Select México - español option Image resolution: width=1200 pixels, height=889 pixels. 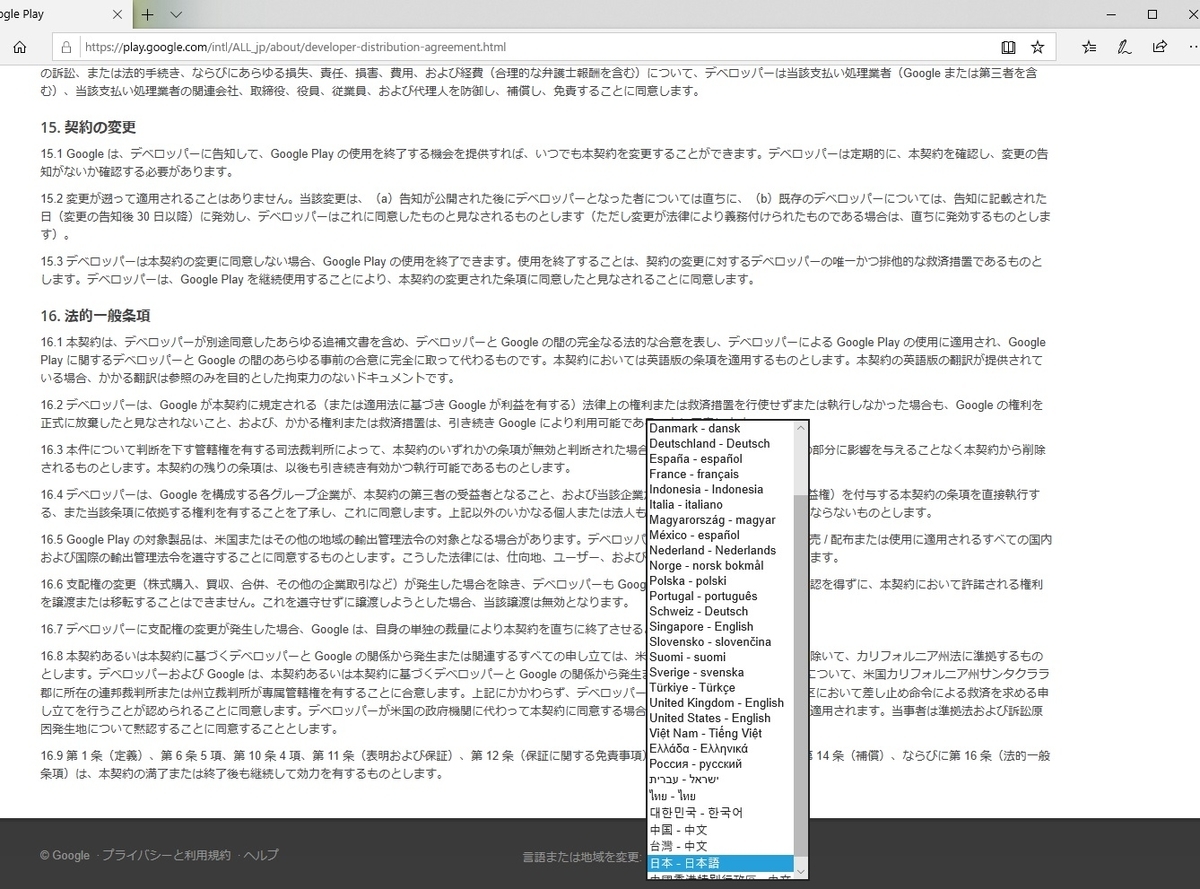tap(720, 535)
